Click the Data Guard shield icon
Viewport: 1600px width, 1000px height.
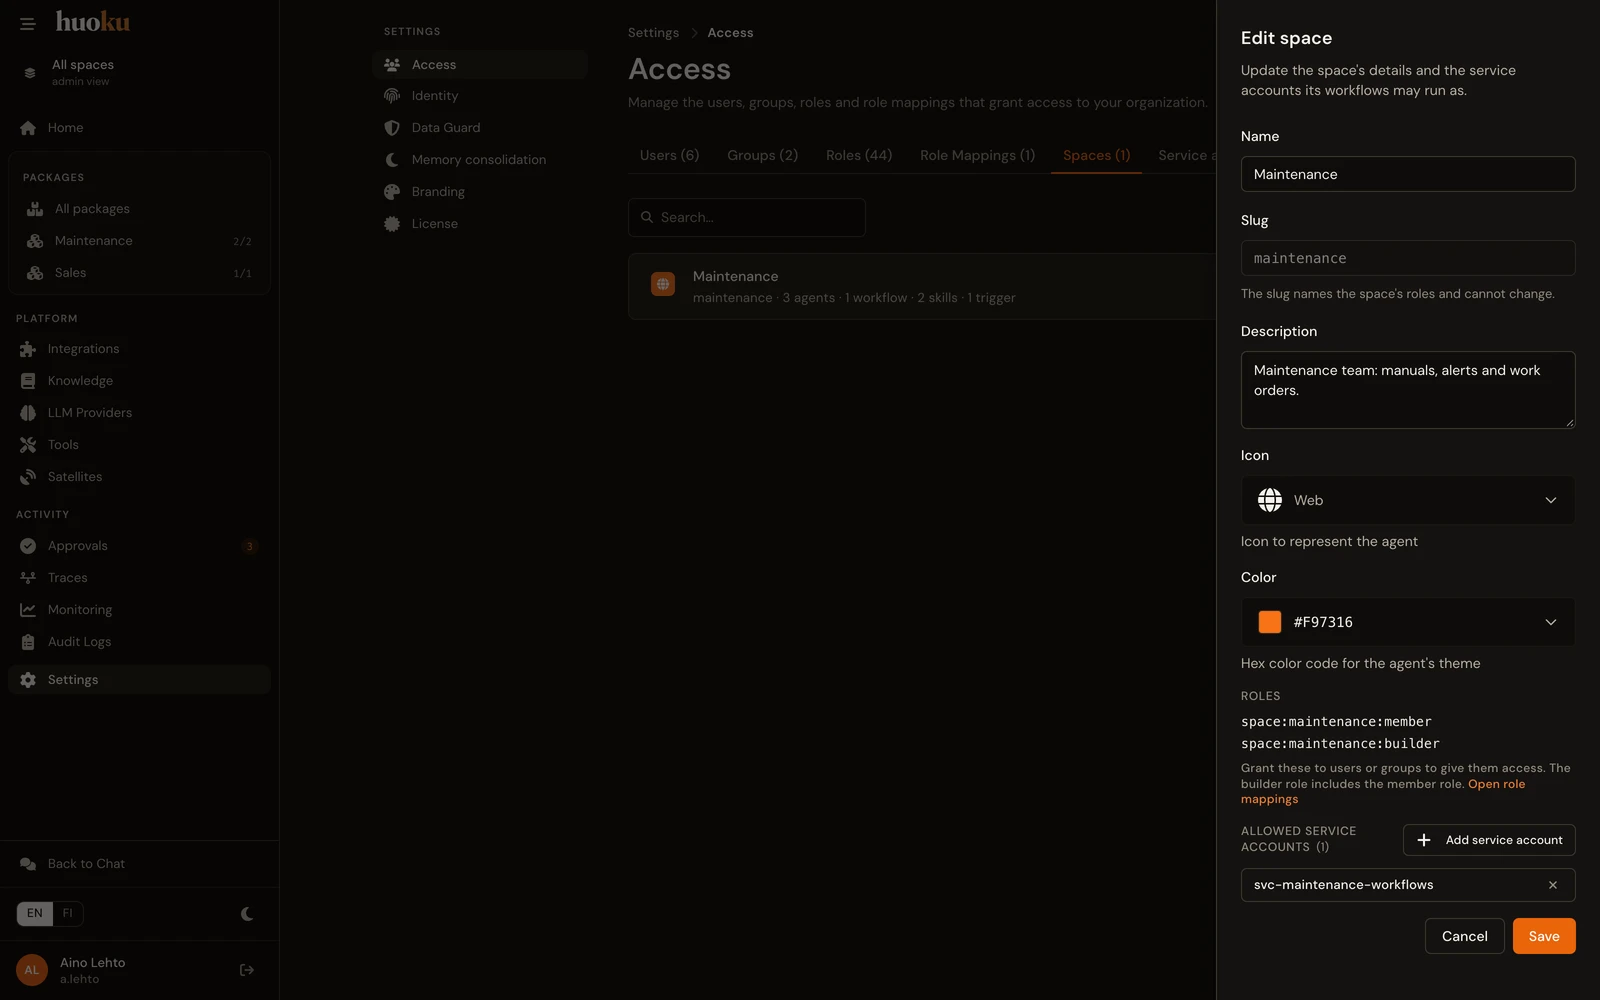[392, 128]
